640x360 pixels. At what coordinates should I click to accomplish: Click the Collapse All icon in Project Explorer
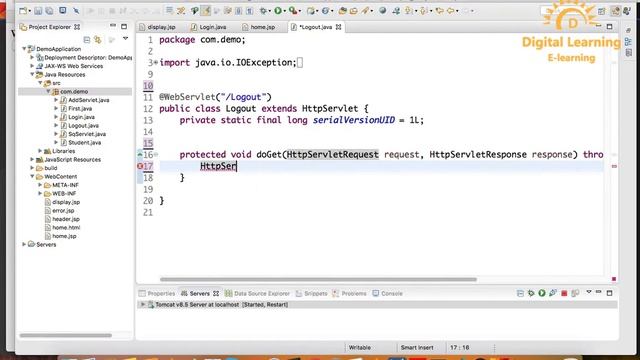(x=87, y=40)
